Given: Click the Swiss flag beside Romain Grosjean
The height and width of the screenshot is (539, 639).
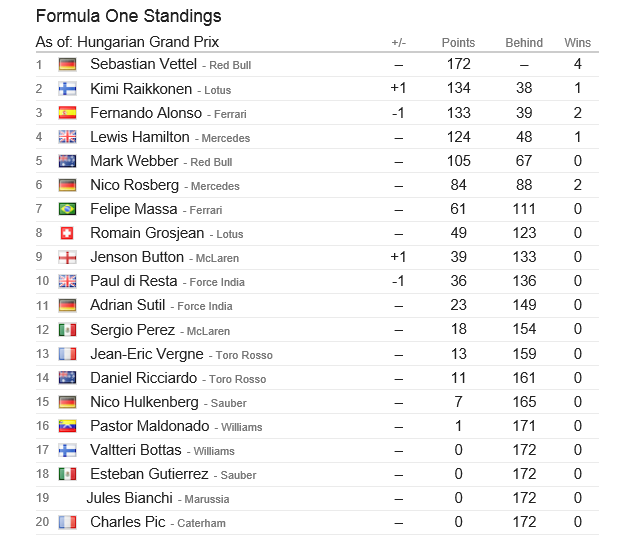Looking at the screenshot, I should coord(68,233).
